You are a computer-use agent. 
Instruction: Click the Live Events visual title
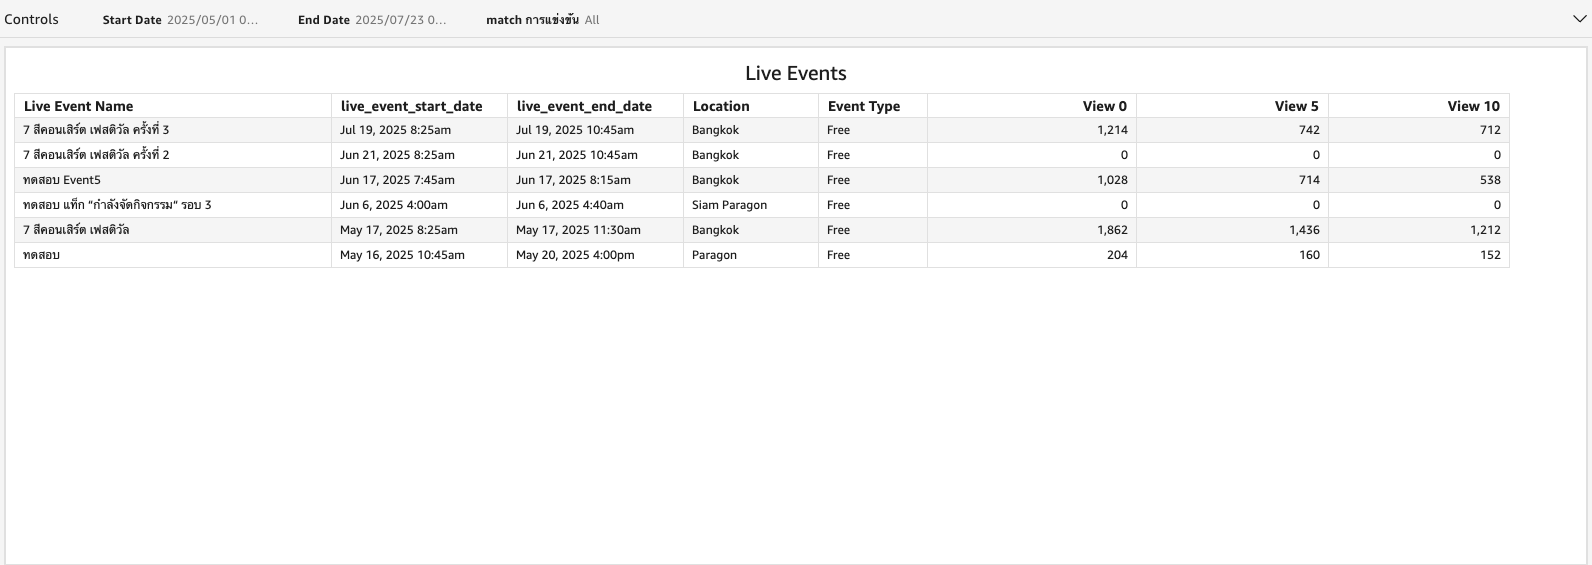(x=796, y=73)
